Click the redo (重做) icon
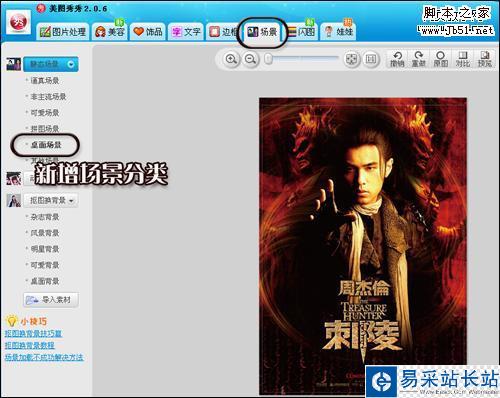 point(419,59)
